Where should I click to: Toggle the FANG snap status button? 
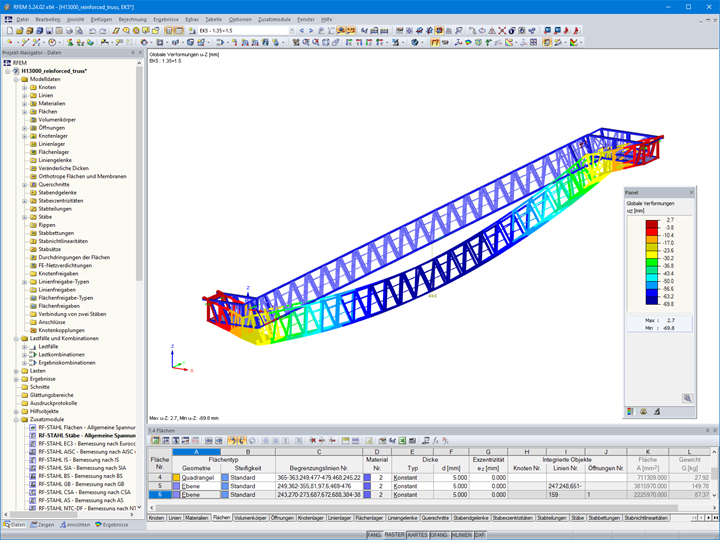click(374, 535)
